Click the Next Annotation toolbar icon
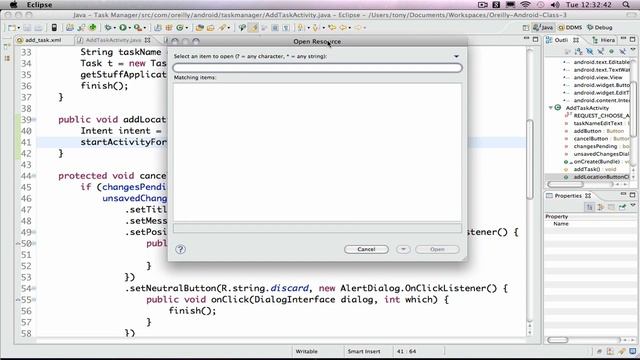640x360 pixels. point(300,28)
